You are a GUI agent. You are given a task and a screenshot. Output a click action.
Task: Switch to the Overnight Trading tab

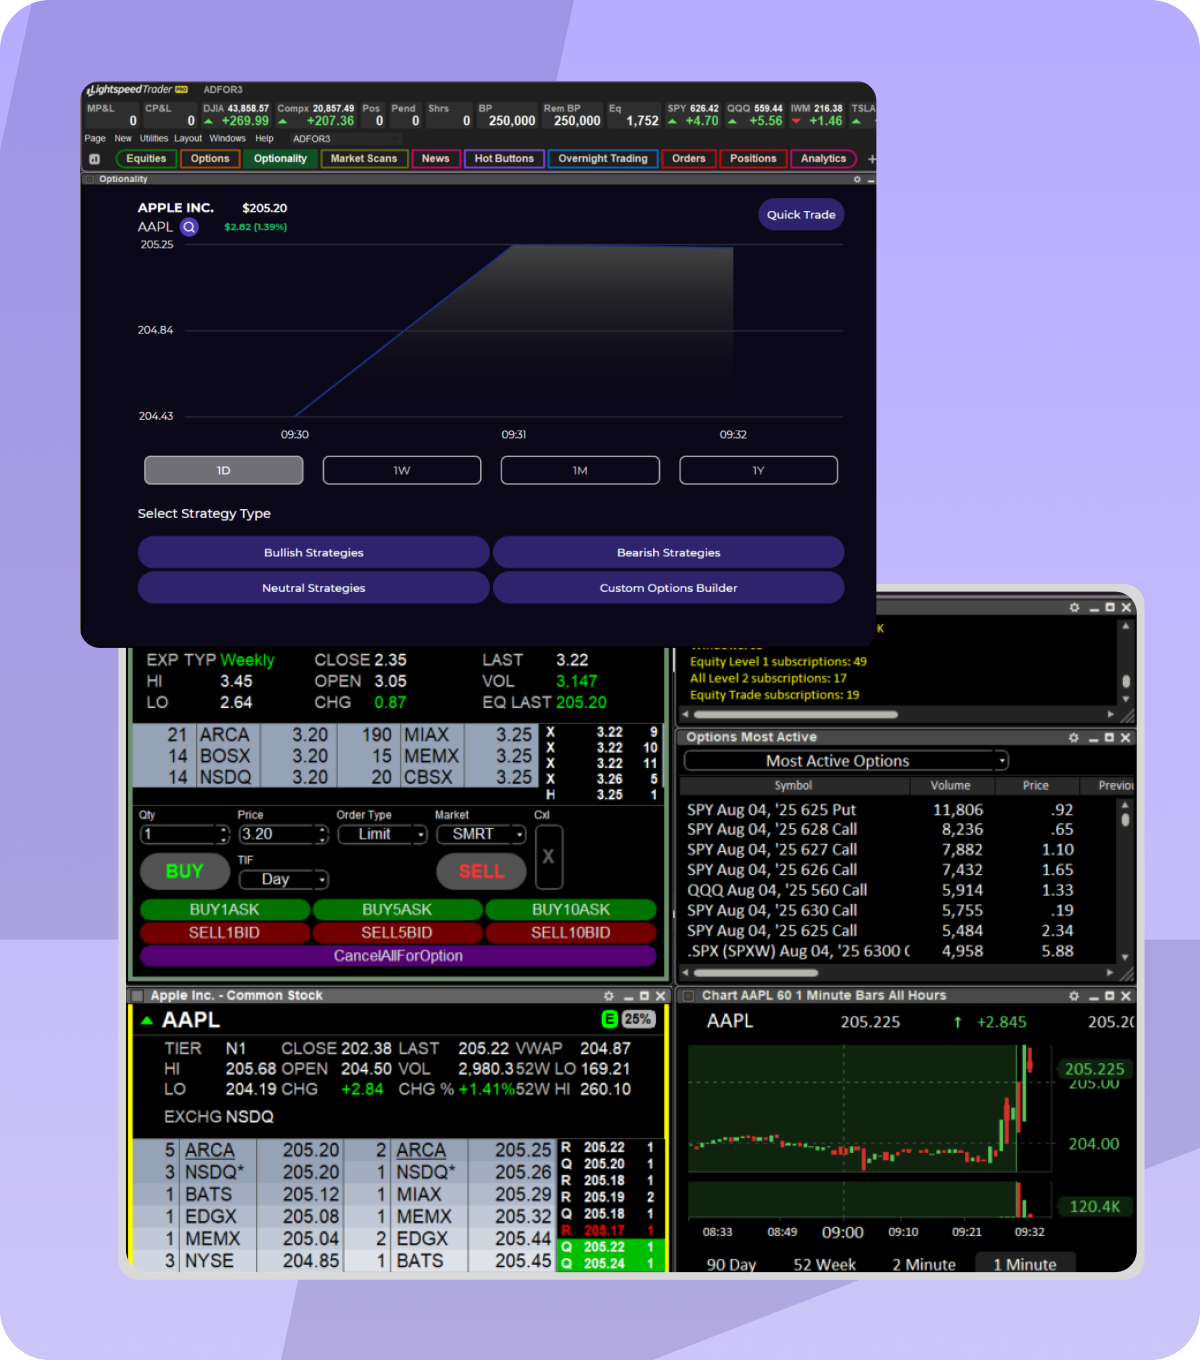(x=603, y=159)
